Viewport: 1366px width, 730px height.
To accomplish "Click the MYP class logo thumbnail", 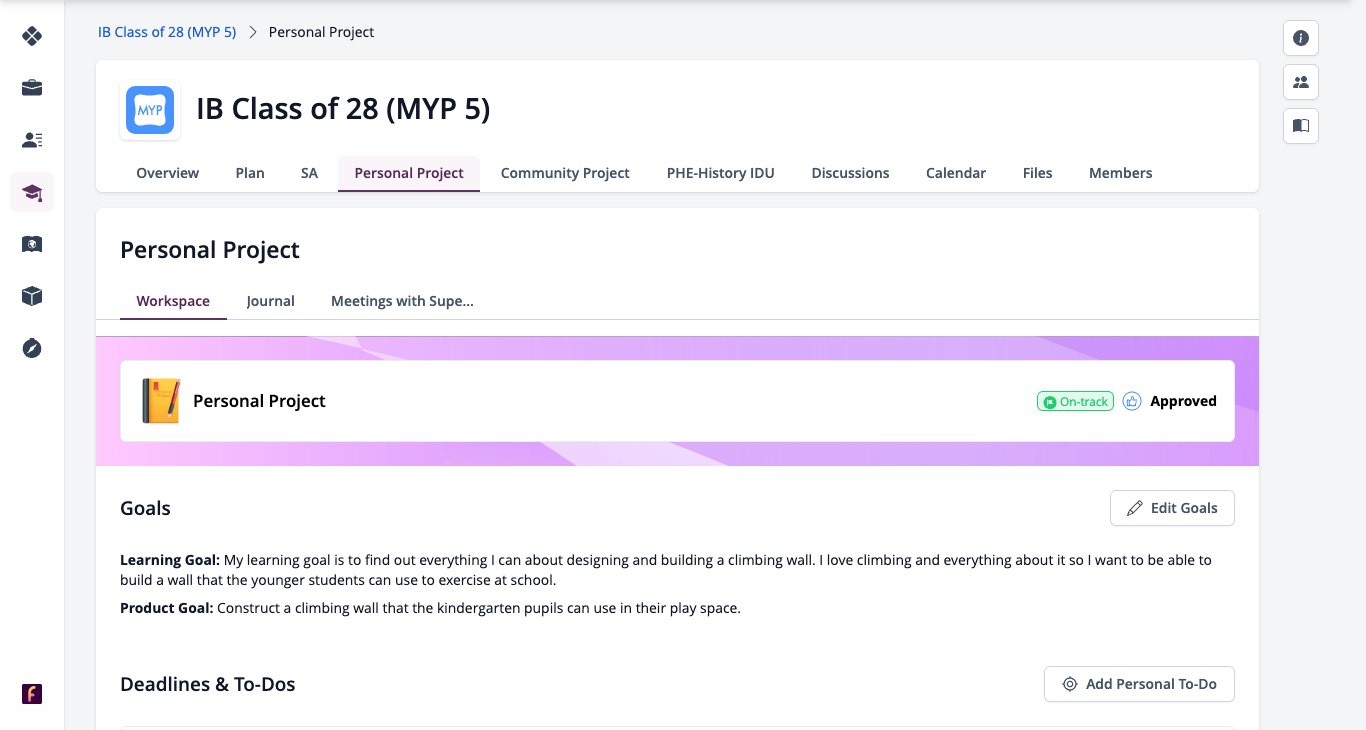I will pos(150,110).
